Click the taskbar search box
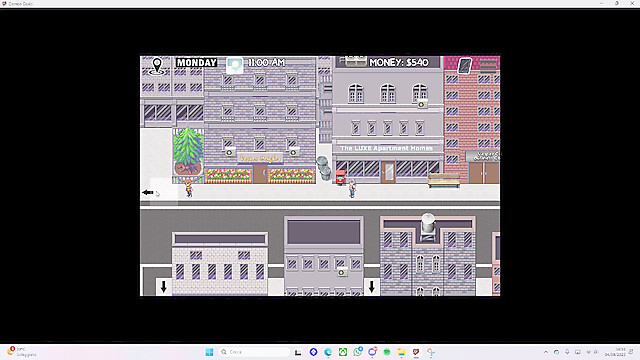 point(254,352)
